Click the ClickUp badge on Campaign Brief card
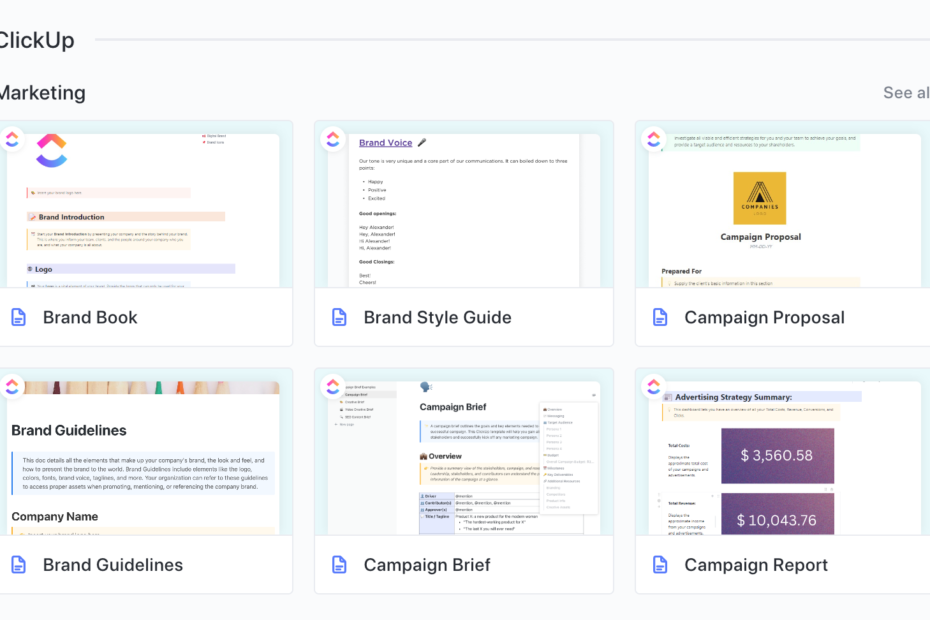This screenshot has height=620, width=930. (x=333, y=387)
